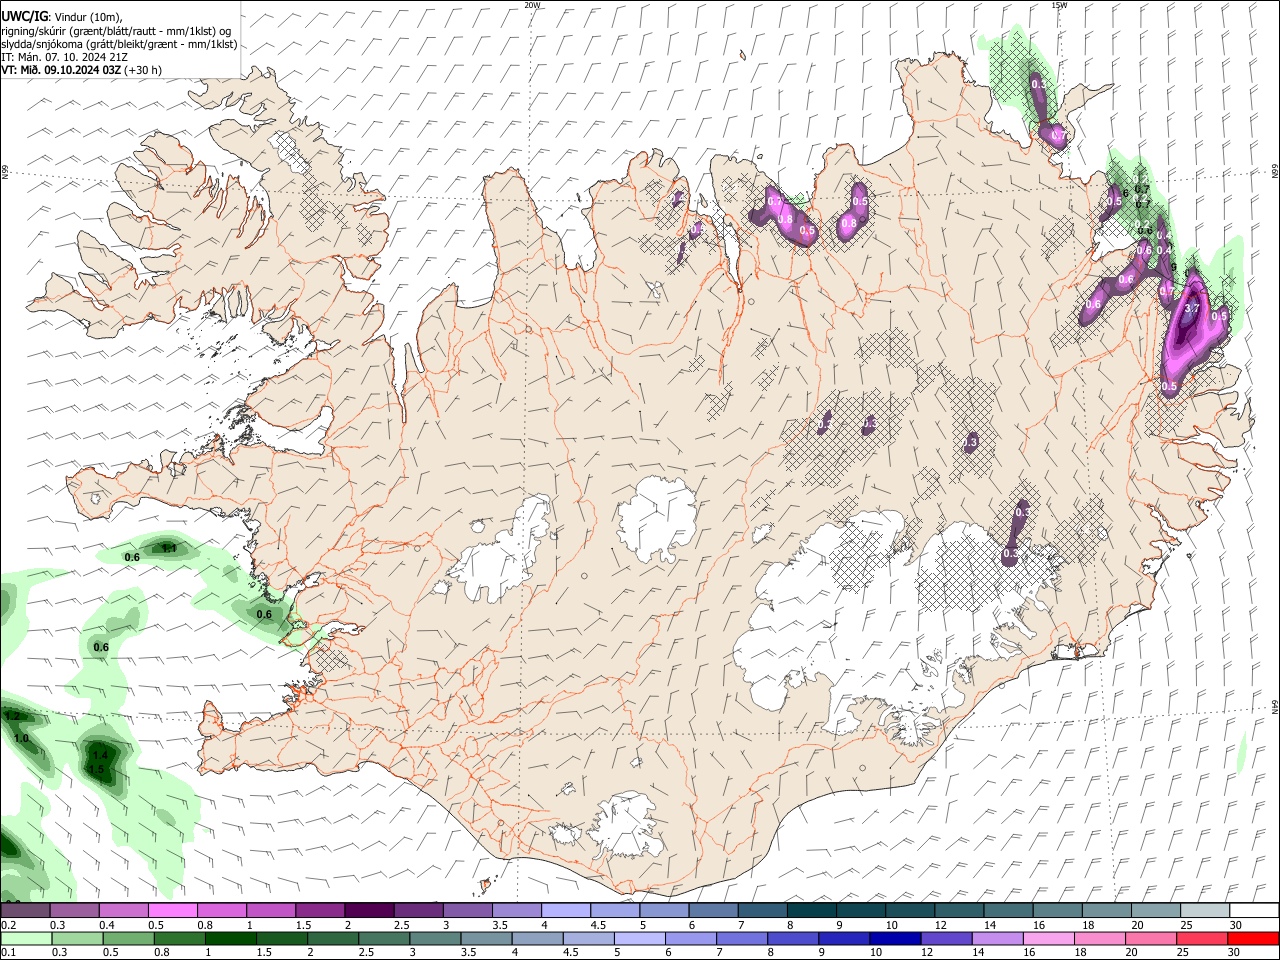Click the "1.4" rainfall value in the southwest sea
This screenshot has width=1280, height=960.
(99, 755)
